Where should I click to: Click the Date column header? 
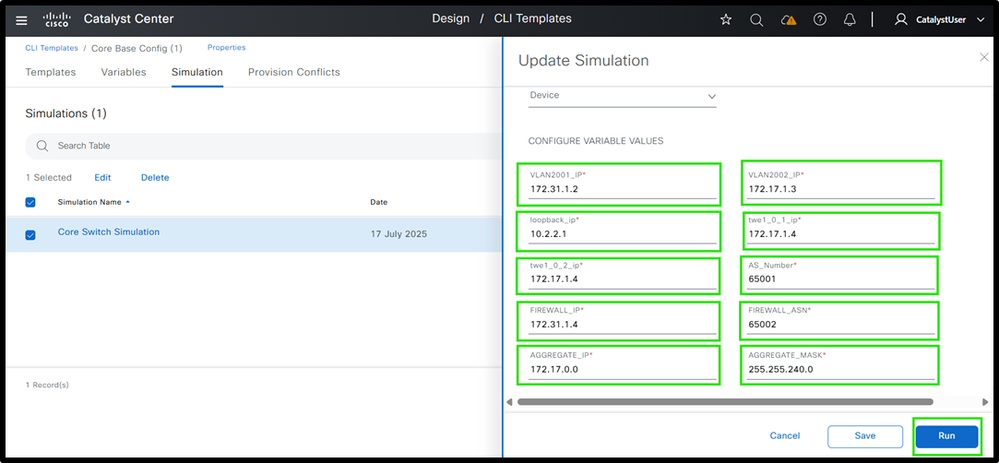click(x=378, y=203)
